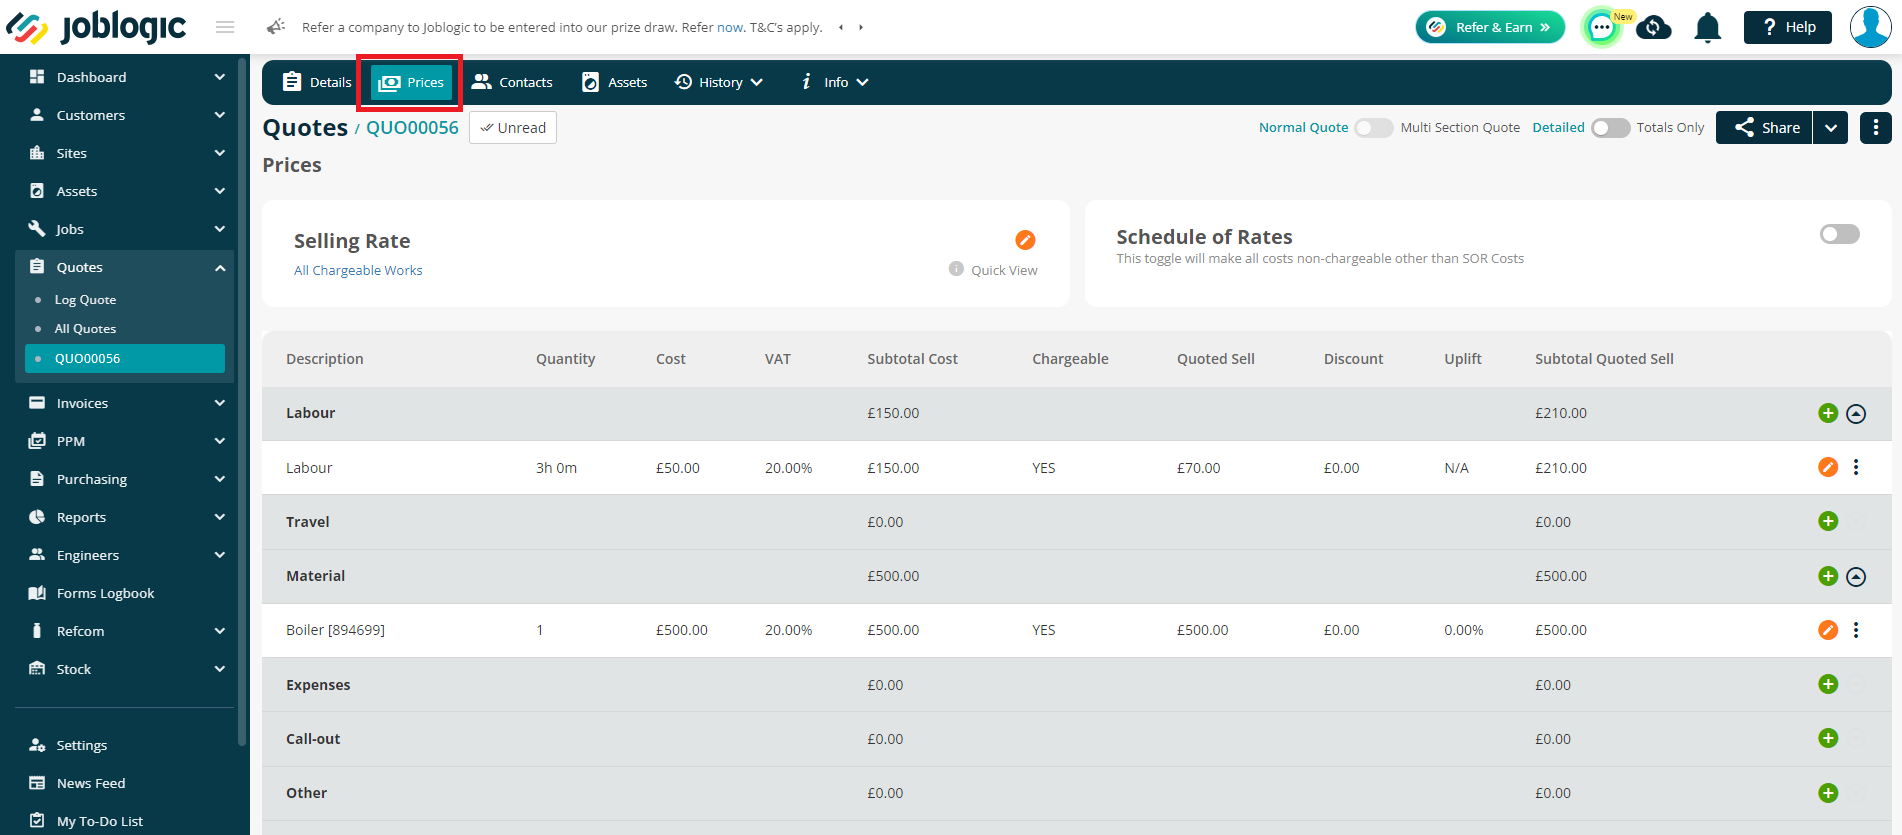
Task: Collapse the Material section with the arrow icon
Action: [x=1856, y=576]
